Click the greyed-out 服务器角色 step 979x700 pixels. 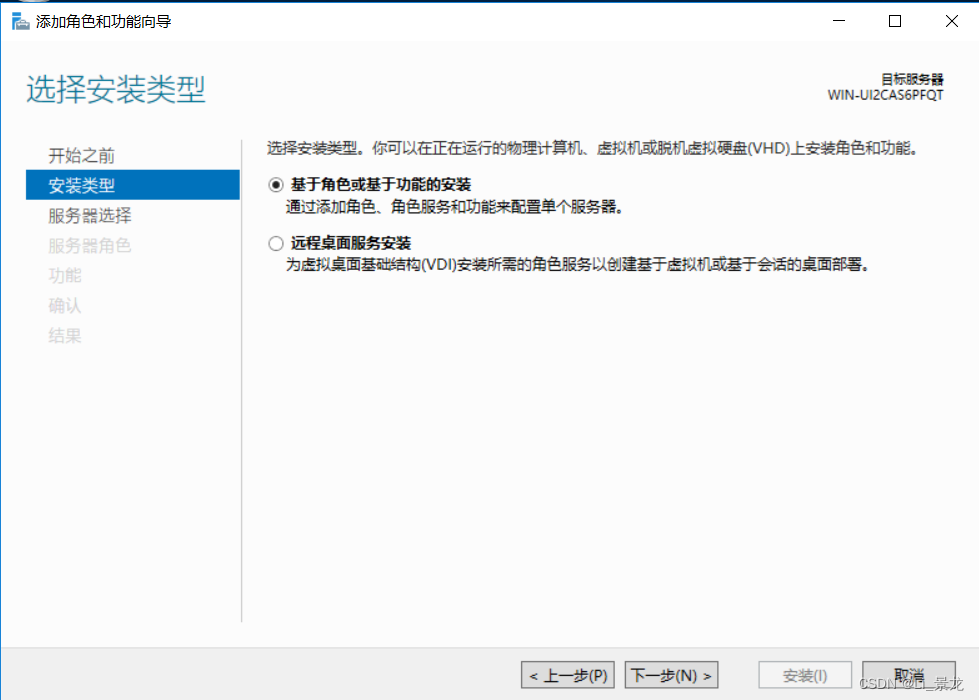pos(89,245)
